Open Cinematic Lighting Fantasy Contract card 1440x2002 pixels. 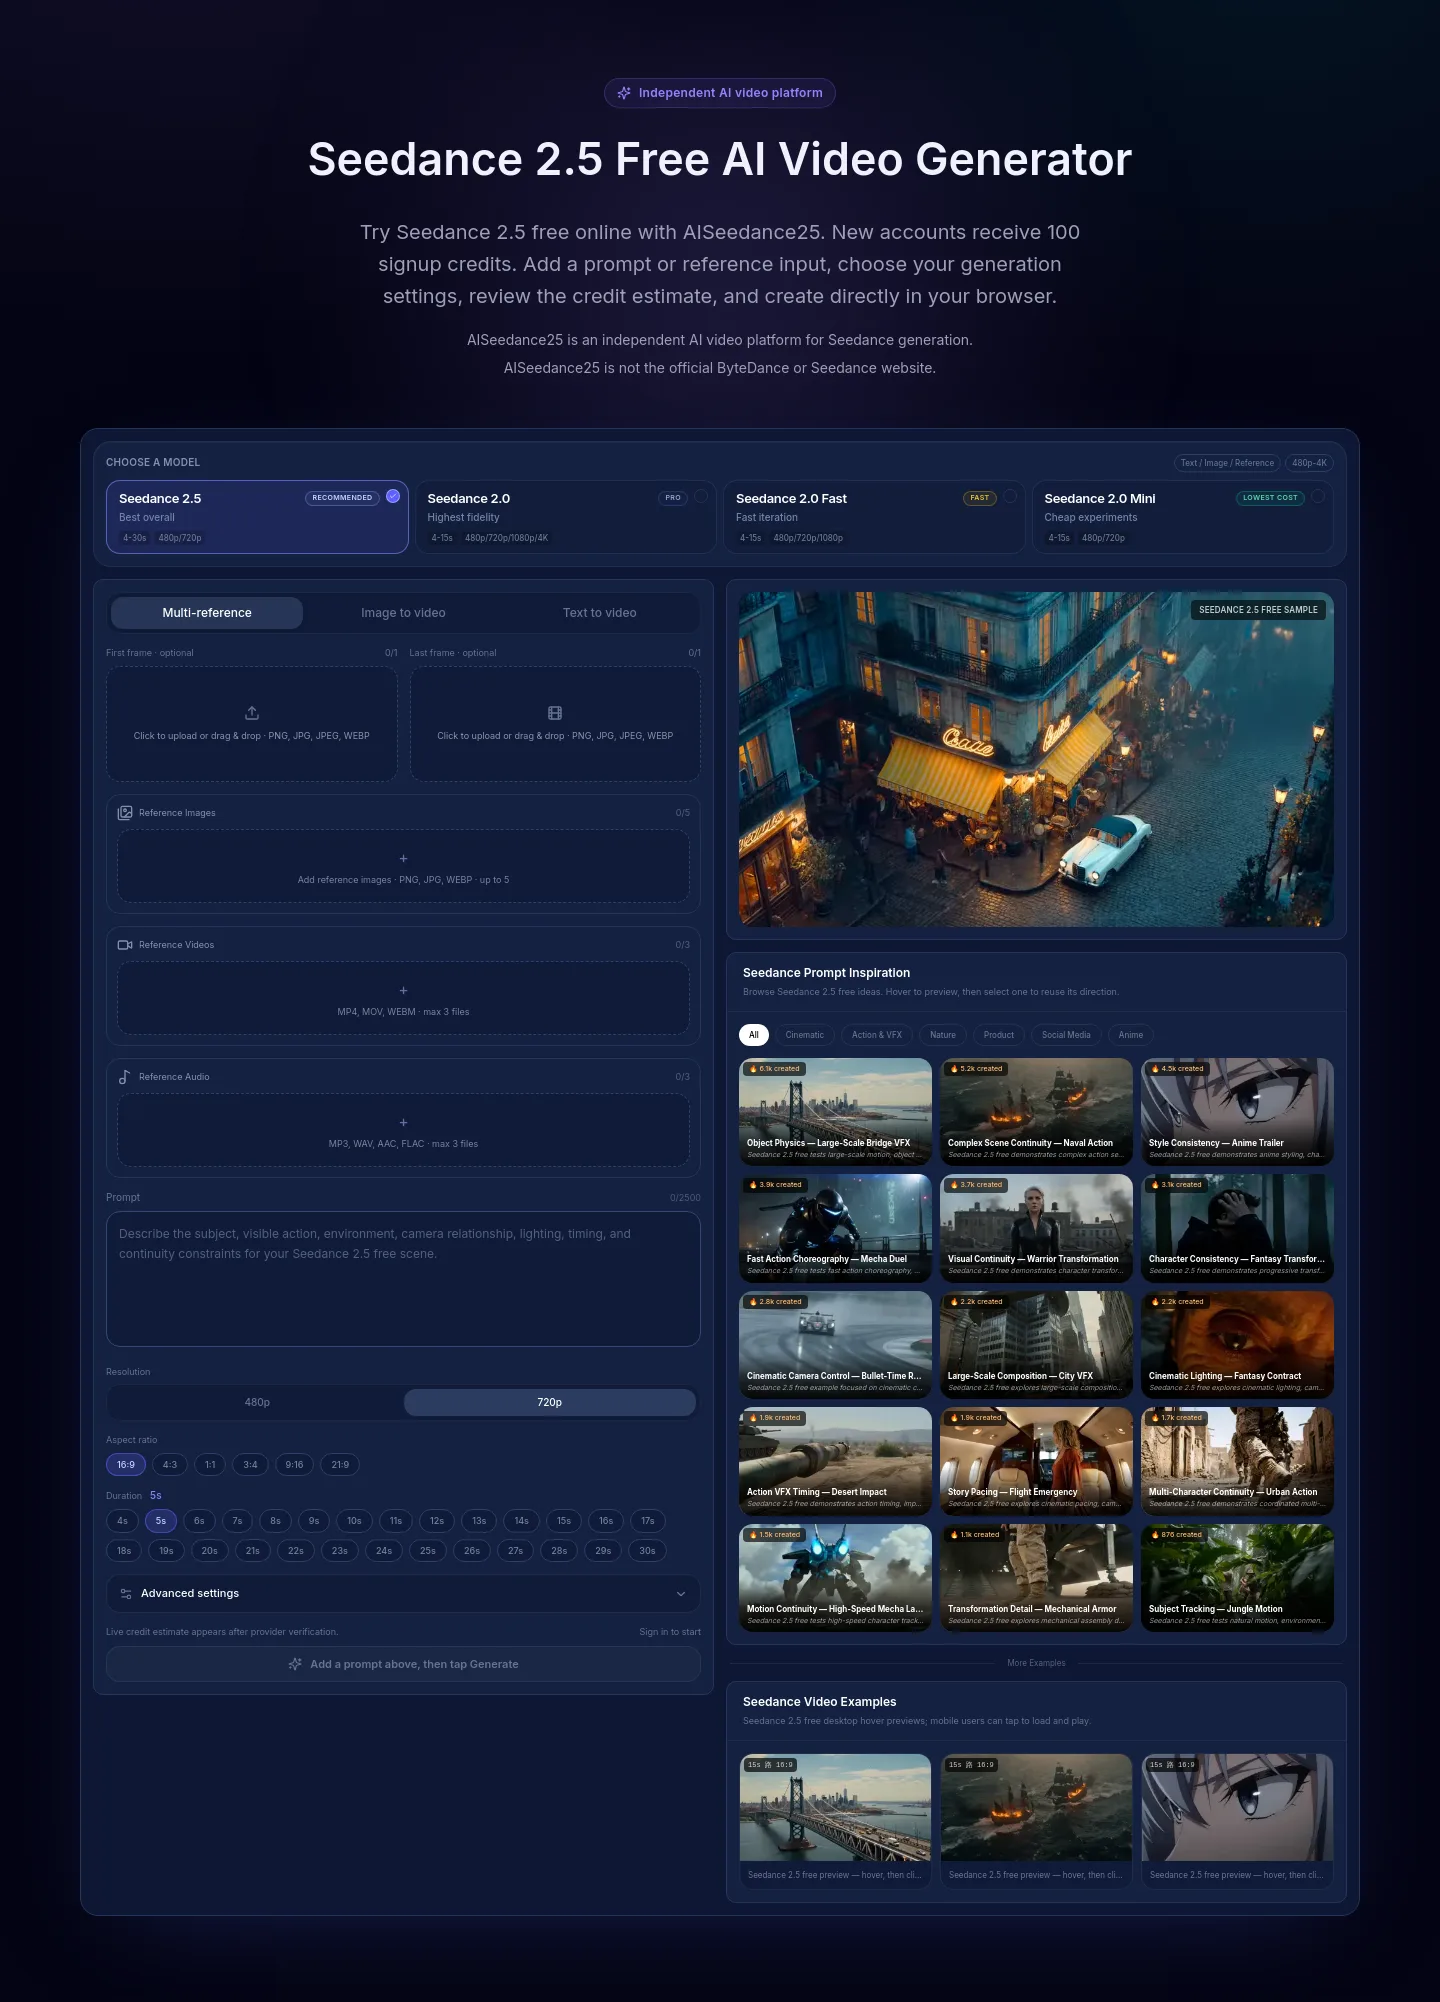[1237, 1345]
